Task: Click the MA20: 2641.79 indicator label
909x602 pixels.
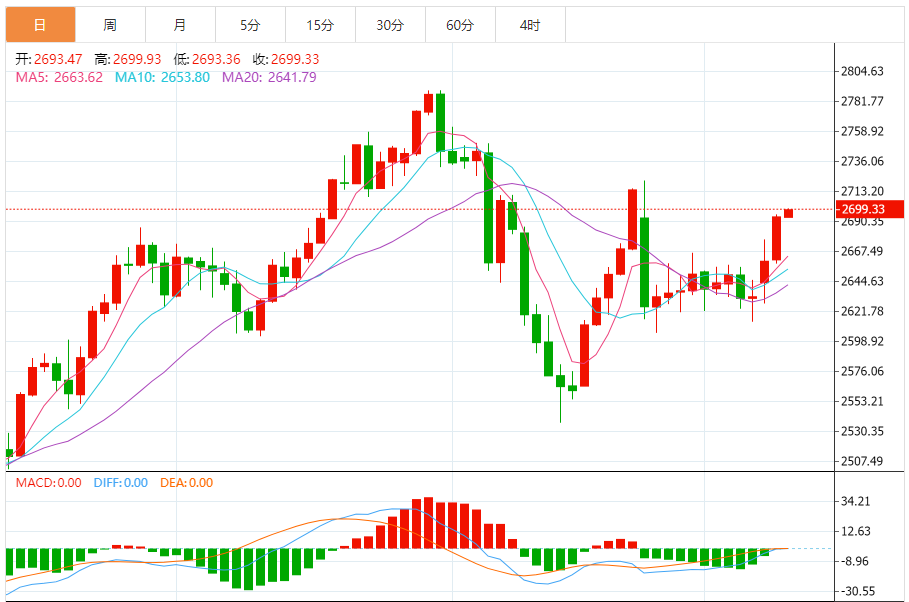Action: pos(269,77)
